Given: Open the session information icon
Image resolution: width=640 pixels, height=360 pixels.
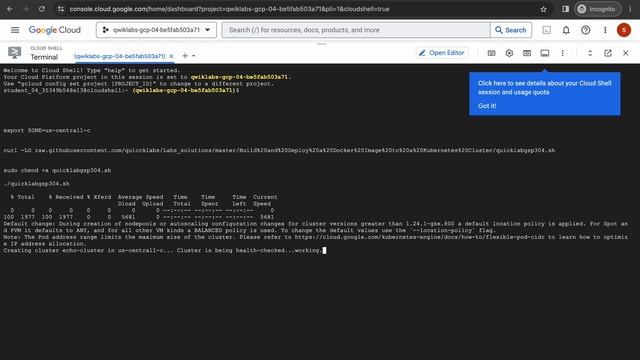Looking at the screenshot, I should tap(545, 53).
